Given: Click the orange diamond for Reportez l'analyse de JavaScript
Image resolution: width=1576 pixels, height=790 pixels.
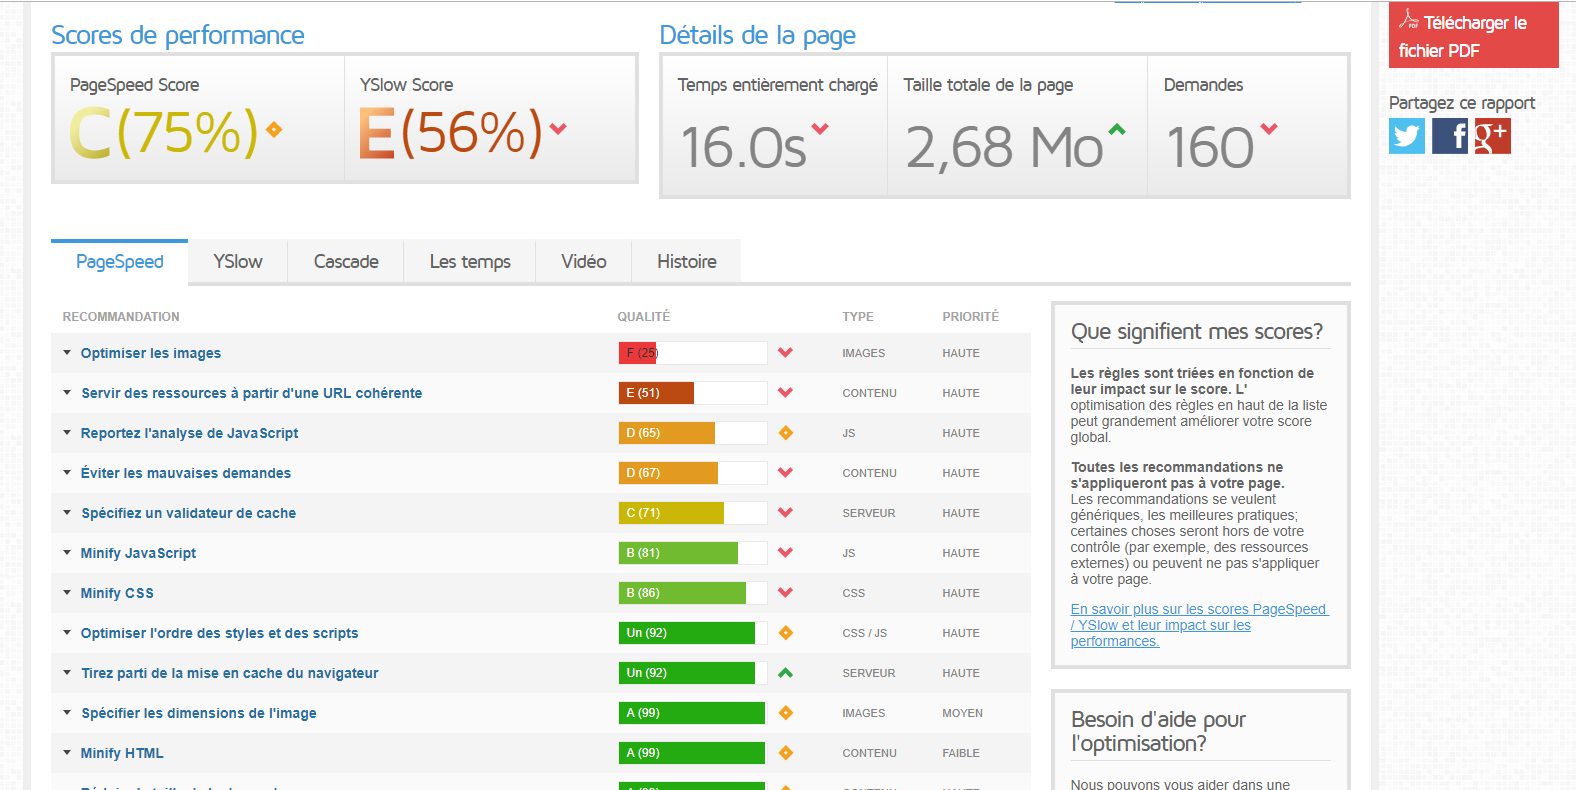Looking at the screenshot, I should (785, 433).
